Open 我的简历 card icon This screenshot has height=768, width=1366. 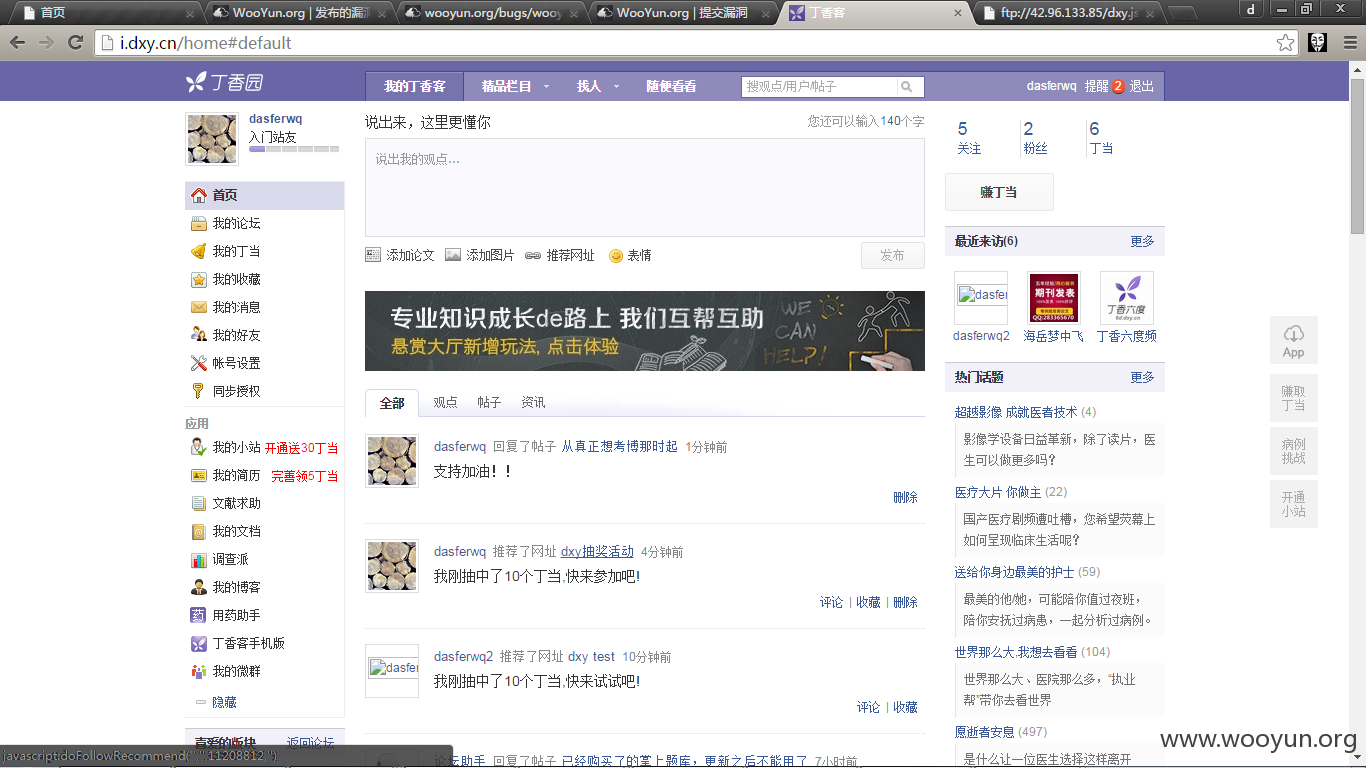[x=199, y=475]
